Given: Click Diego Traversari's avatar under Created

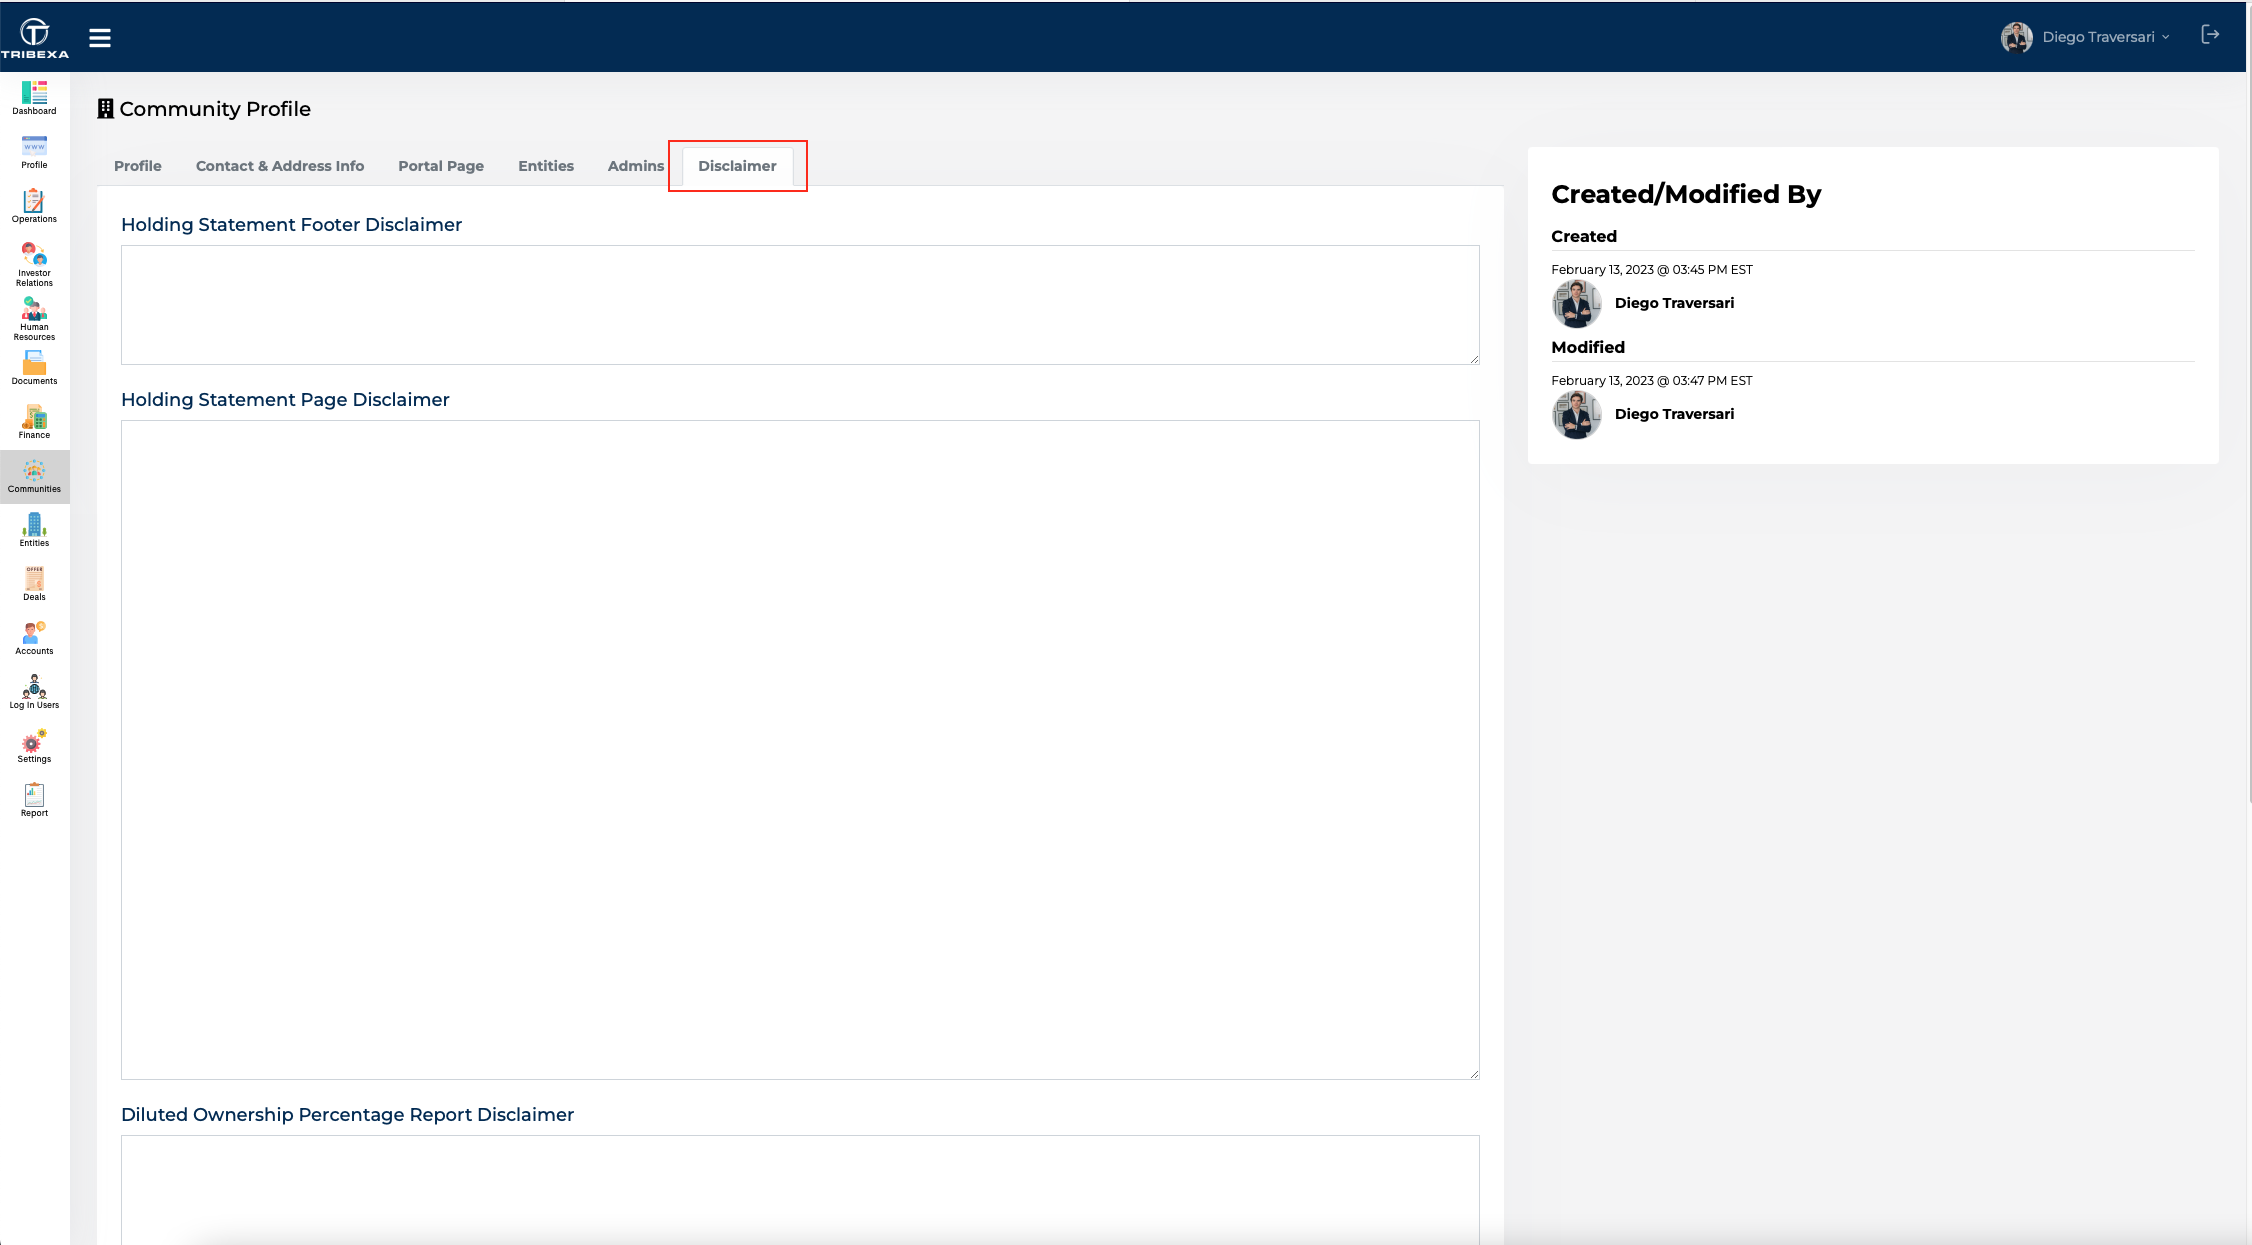Looking at the screenshot, I should pos(1575,303).
